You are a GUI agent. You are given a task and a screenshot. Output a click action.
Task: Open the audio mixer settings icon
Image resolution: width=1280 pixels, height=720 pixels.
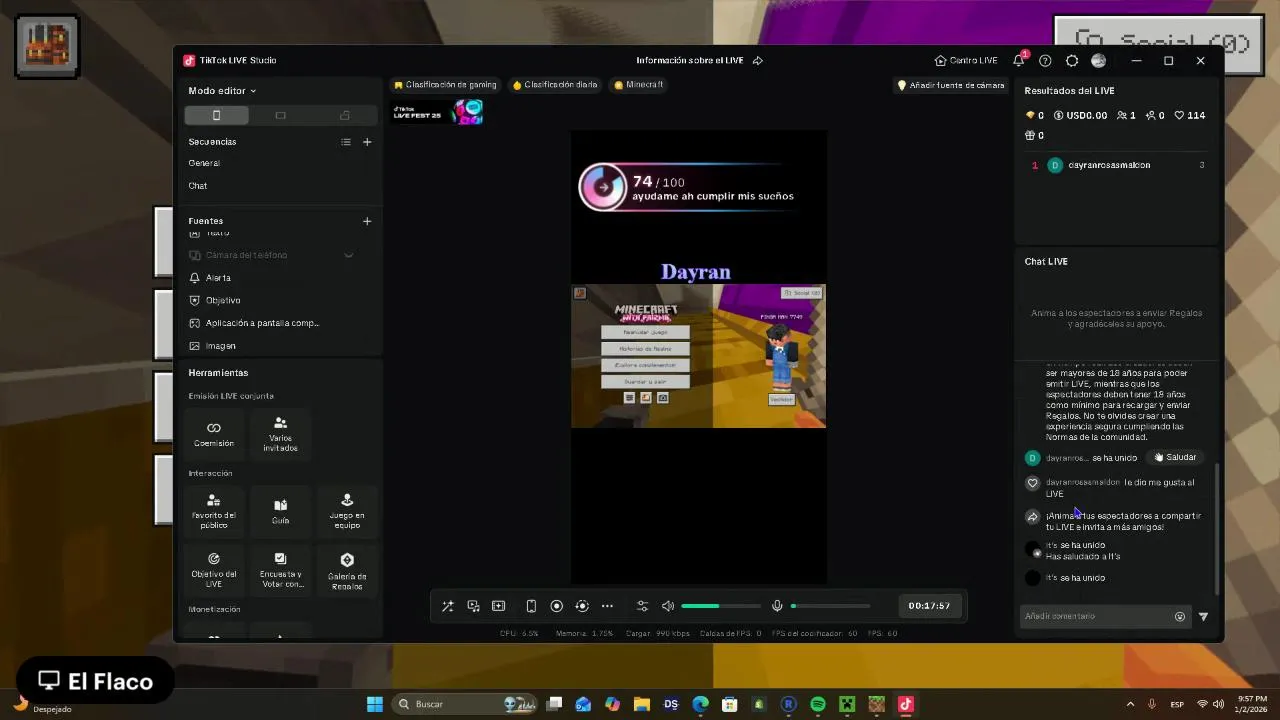[x=642, y=606]
